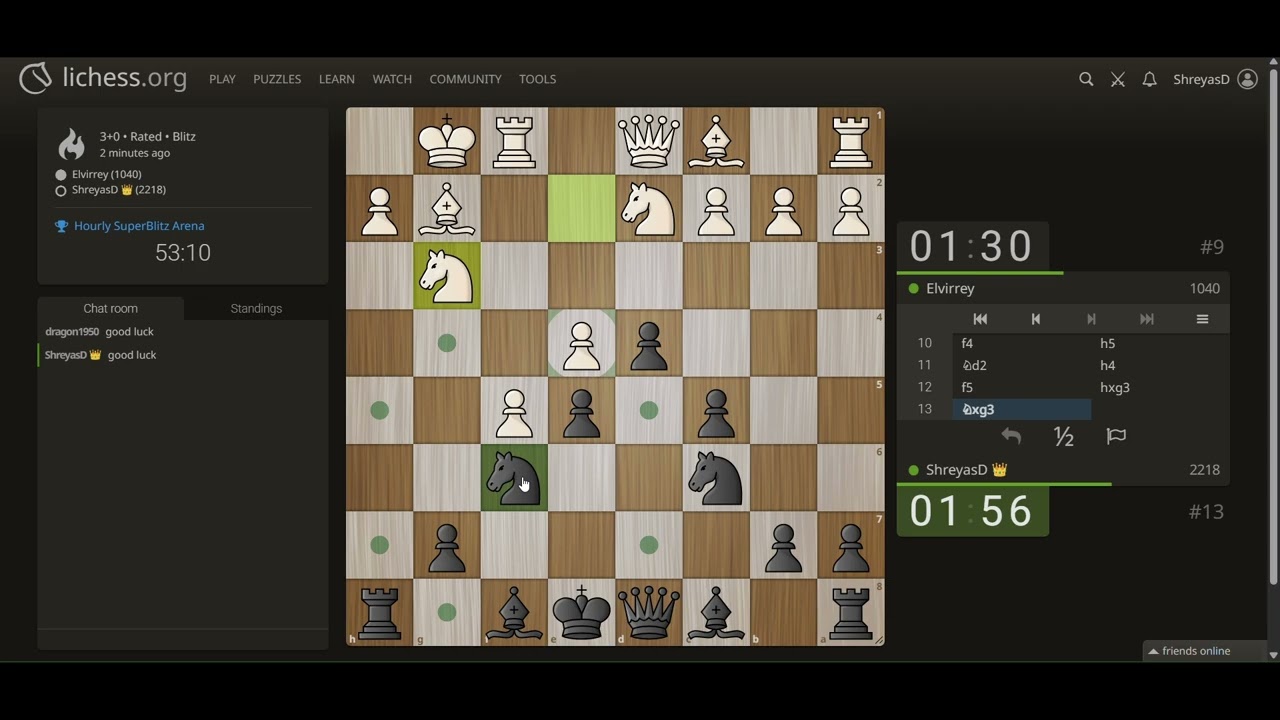Select move 11 Nd2 in move list

1021,365
